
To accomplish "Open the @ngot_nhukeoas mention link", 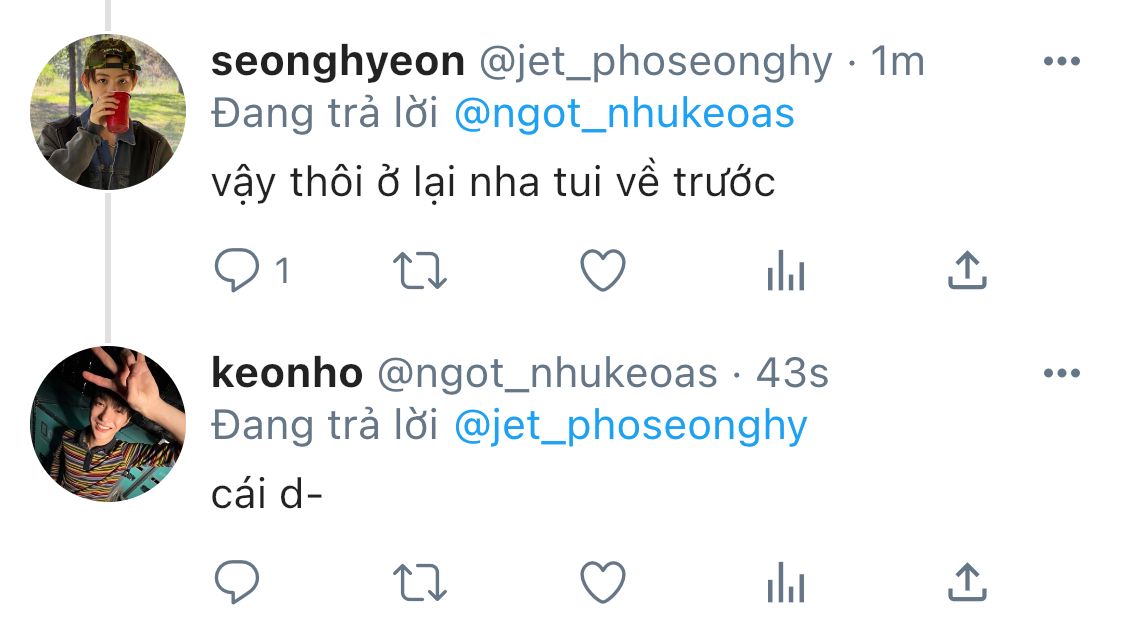I will click(x=624, y=114).
